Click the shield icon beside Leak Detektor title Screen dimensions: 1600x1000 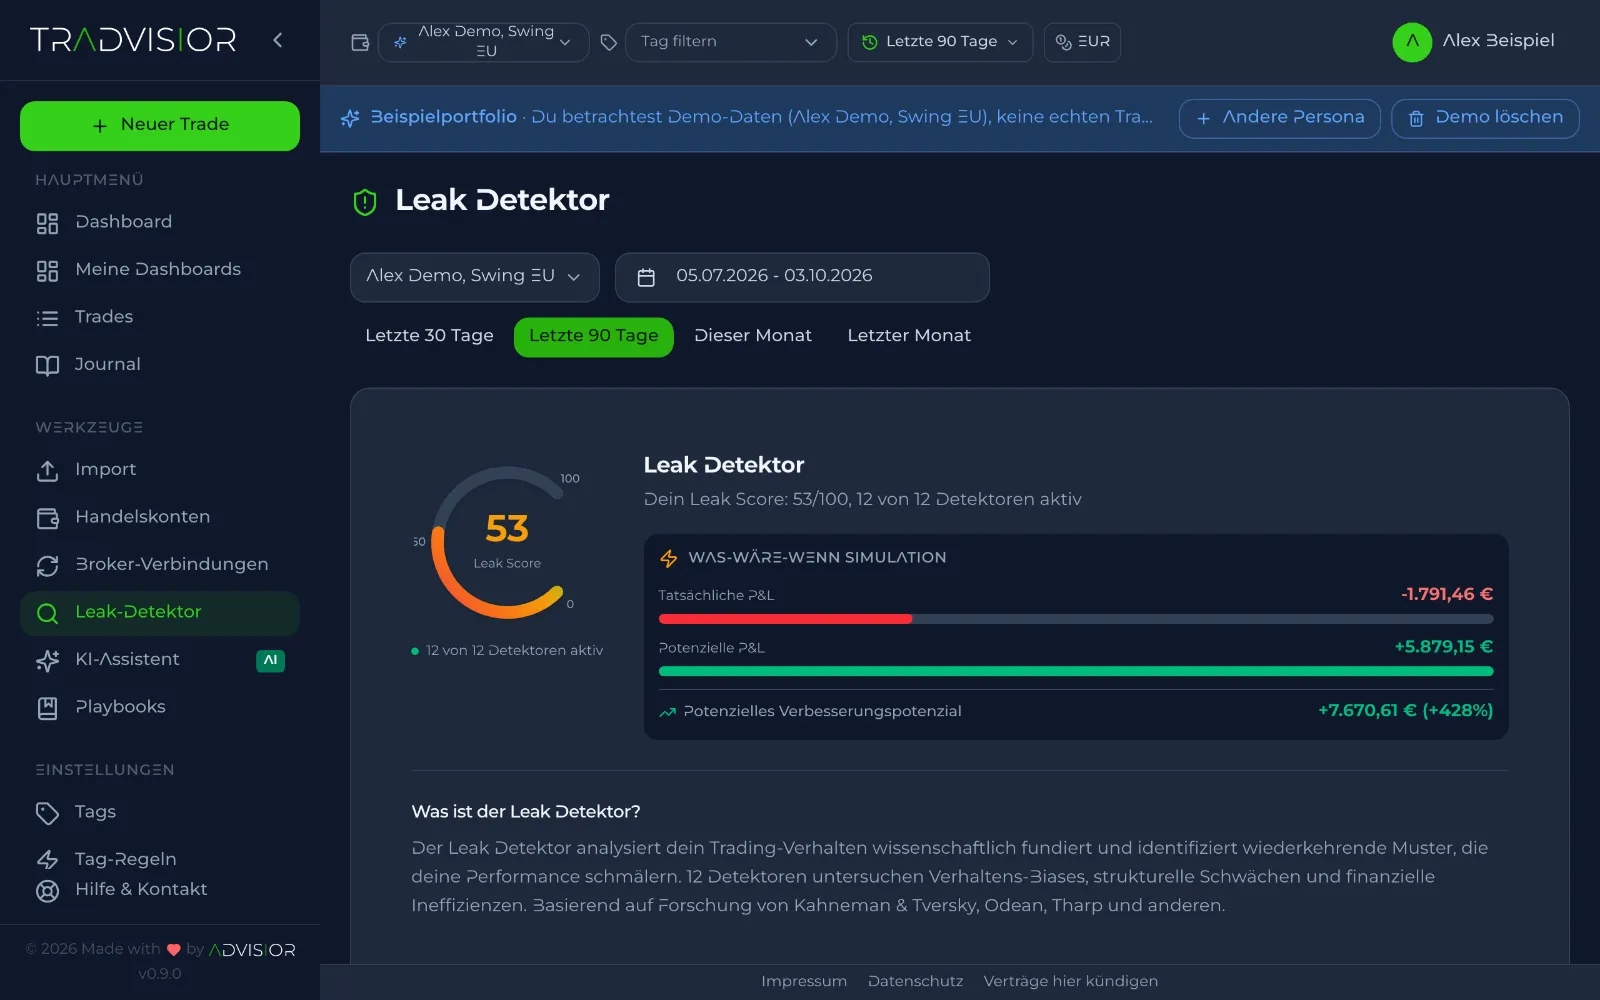tap(365, 202)
